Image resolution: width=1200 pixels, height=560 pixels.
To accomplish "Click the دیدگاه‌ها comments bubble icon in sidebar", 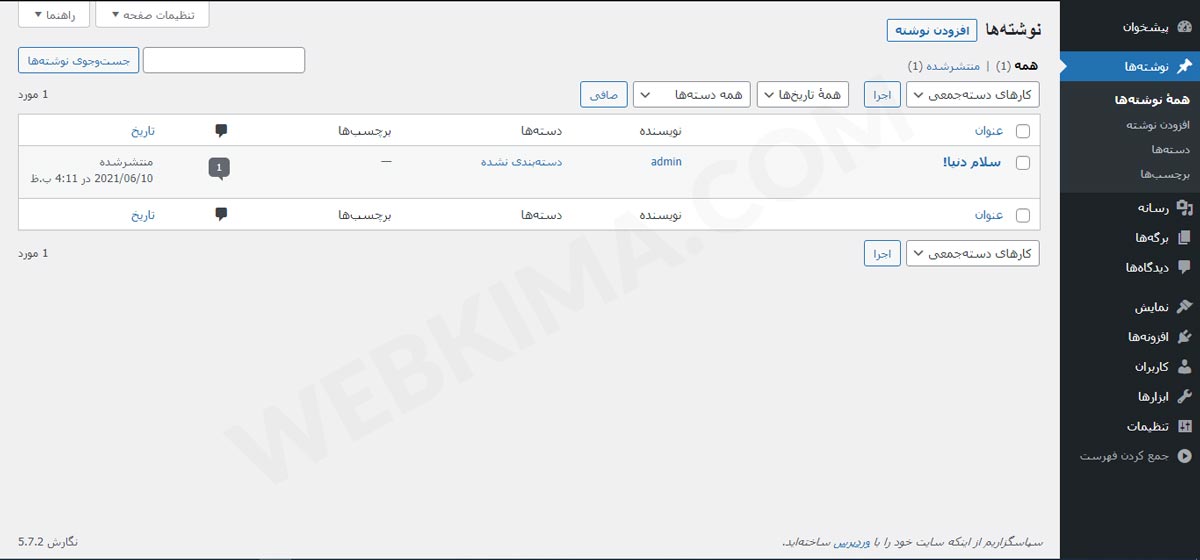I will point(1184,267).
